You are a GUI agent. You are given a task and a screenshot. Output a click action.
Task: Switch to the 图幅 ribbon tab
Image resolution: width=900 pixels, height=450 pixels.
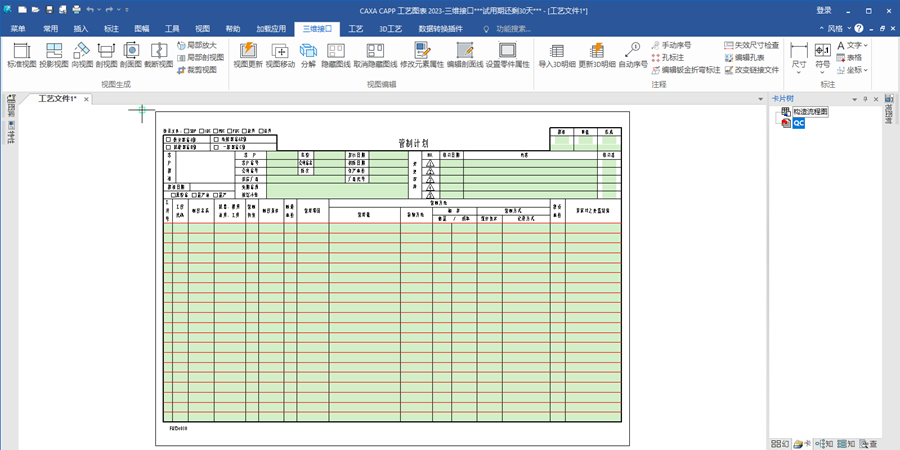[x=142, y=29]
